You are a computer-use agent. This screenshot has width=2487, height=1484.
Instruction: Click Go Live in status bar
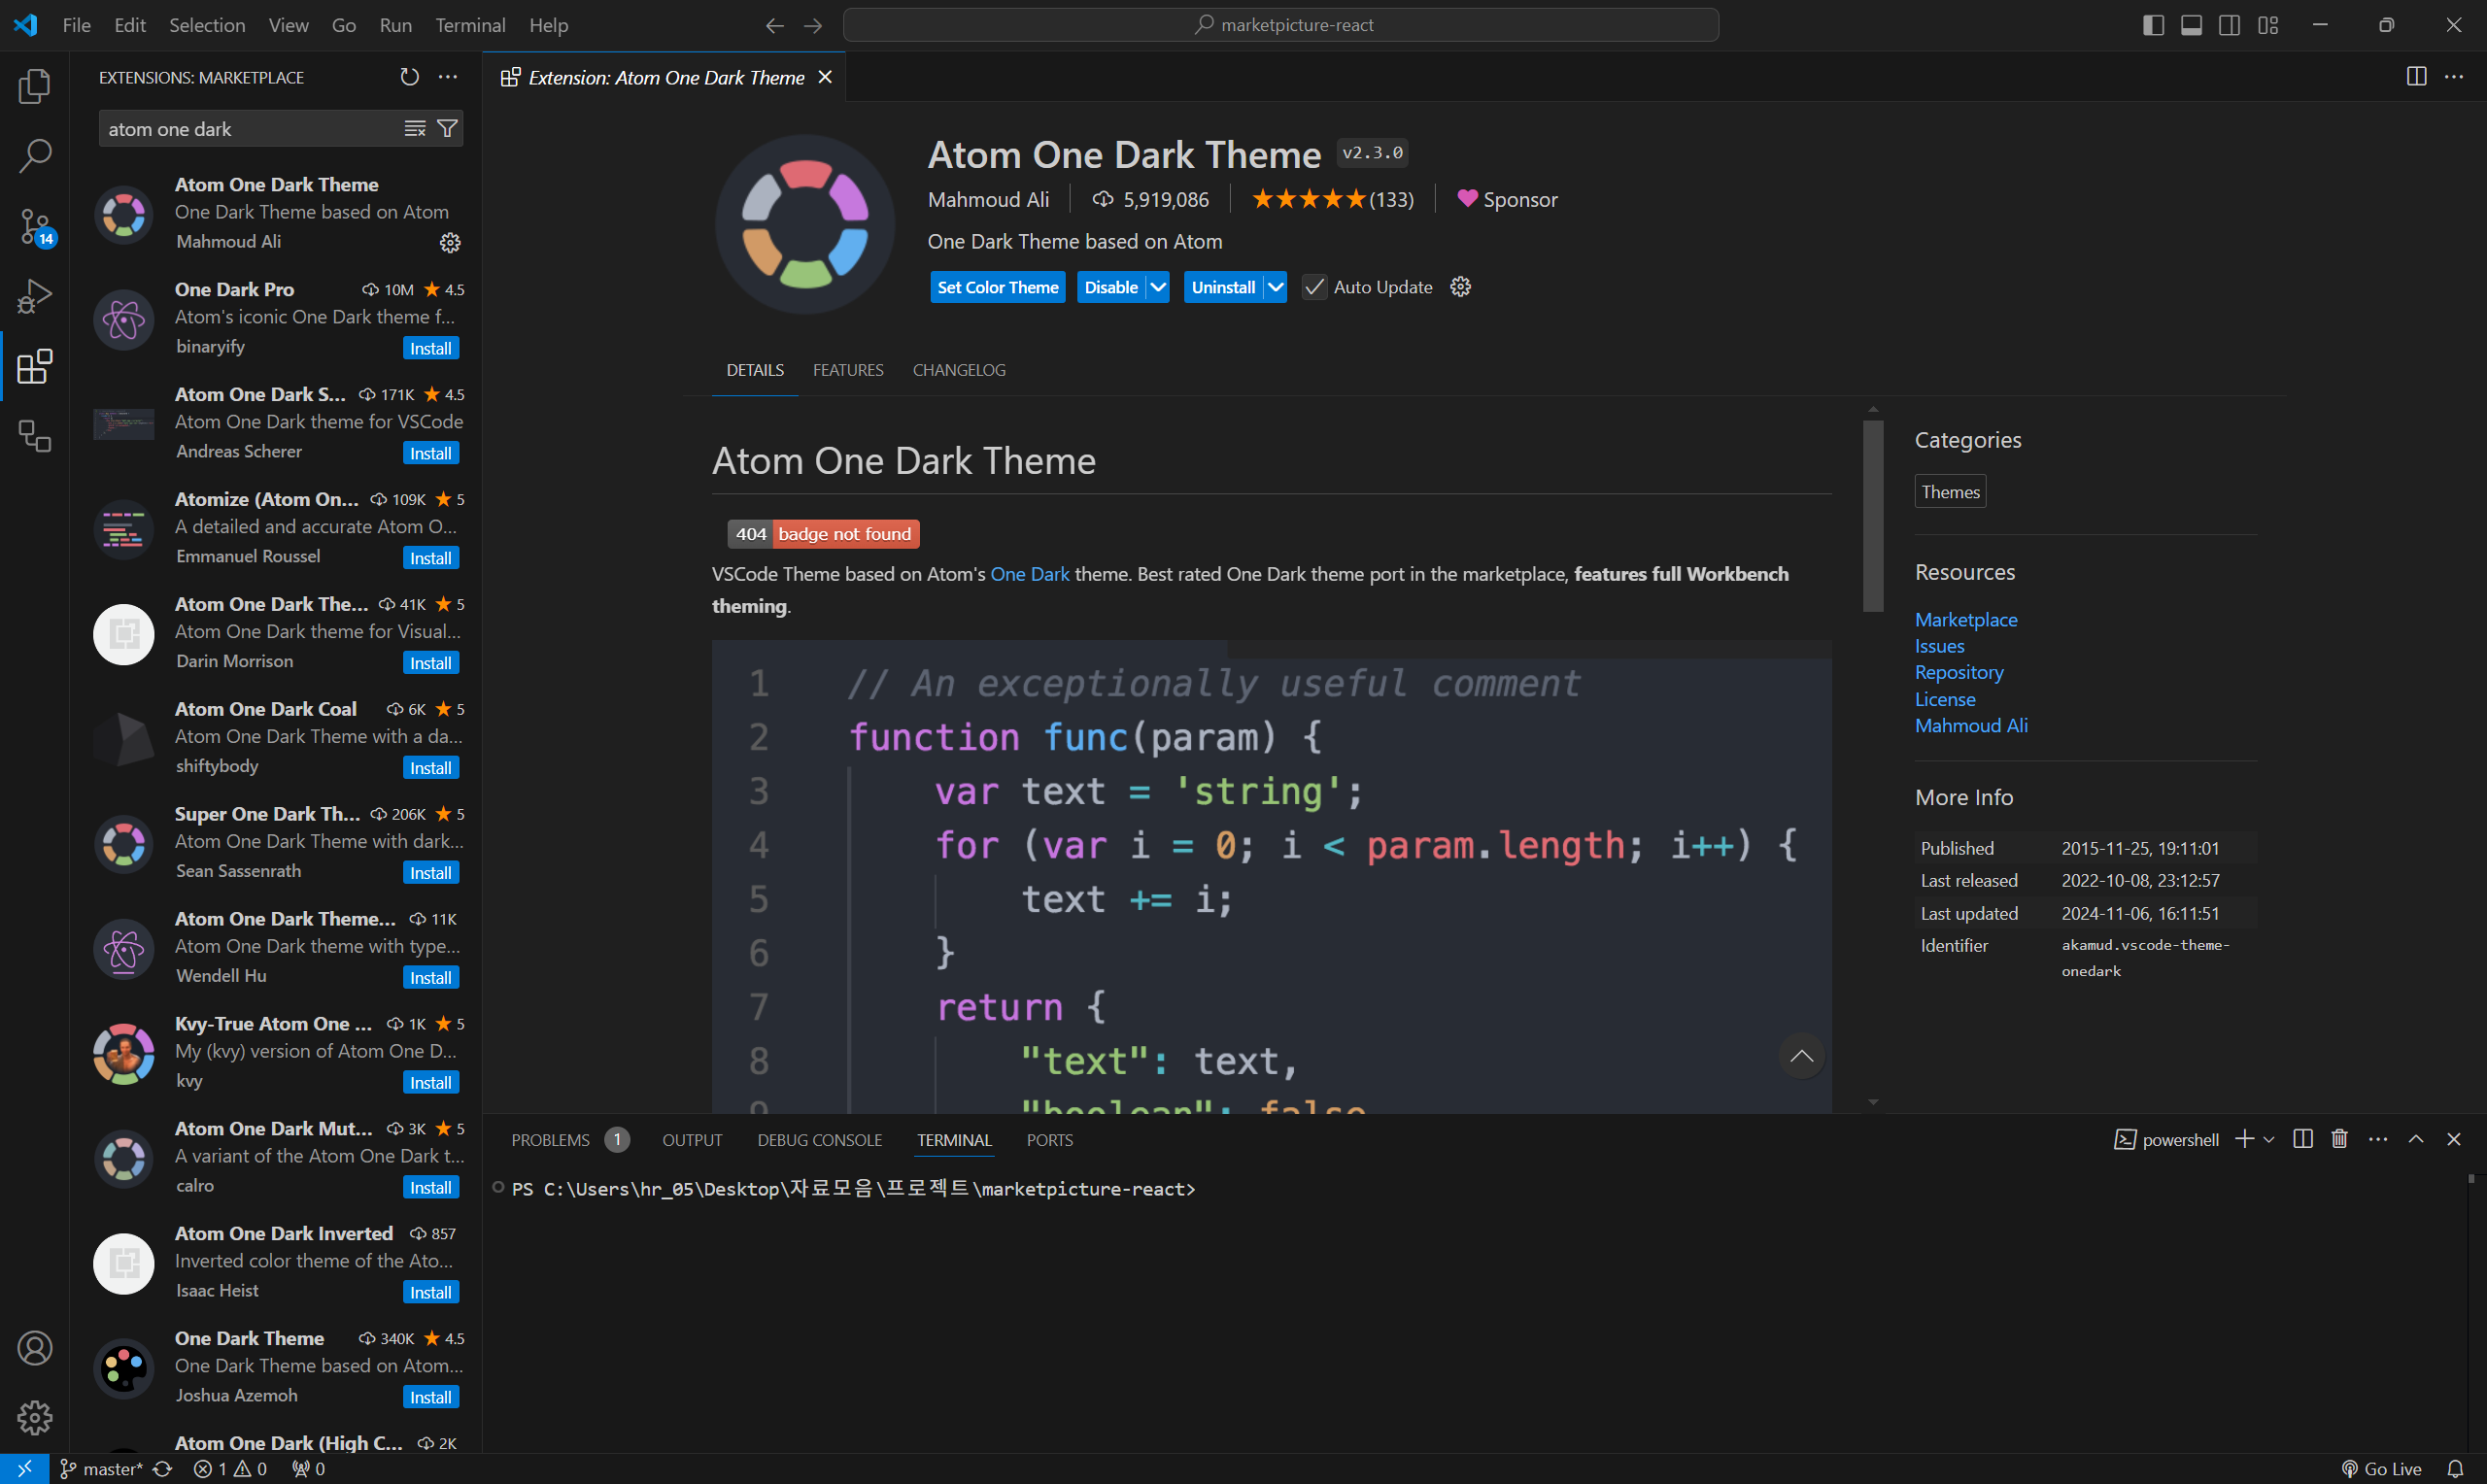pos(2381,1469)
